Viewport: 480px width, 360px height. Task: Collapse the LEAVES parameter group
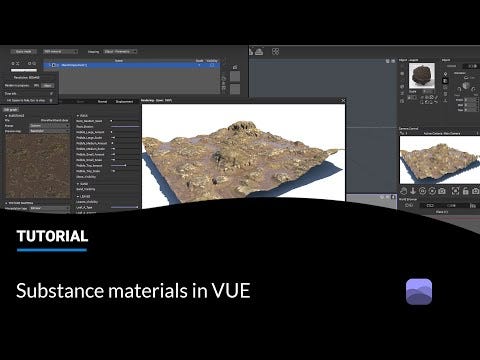[78, 196]
